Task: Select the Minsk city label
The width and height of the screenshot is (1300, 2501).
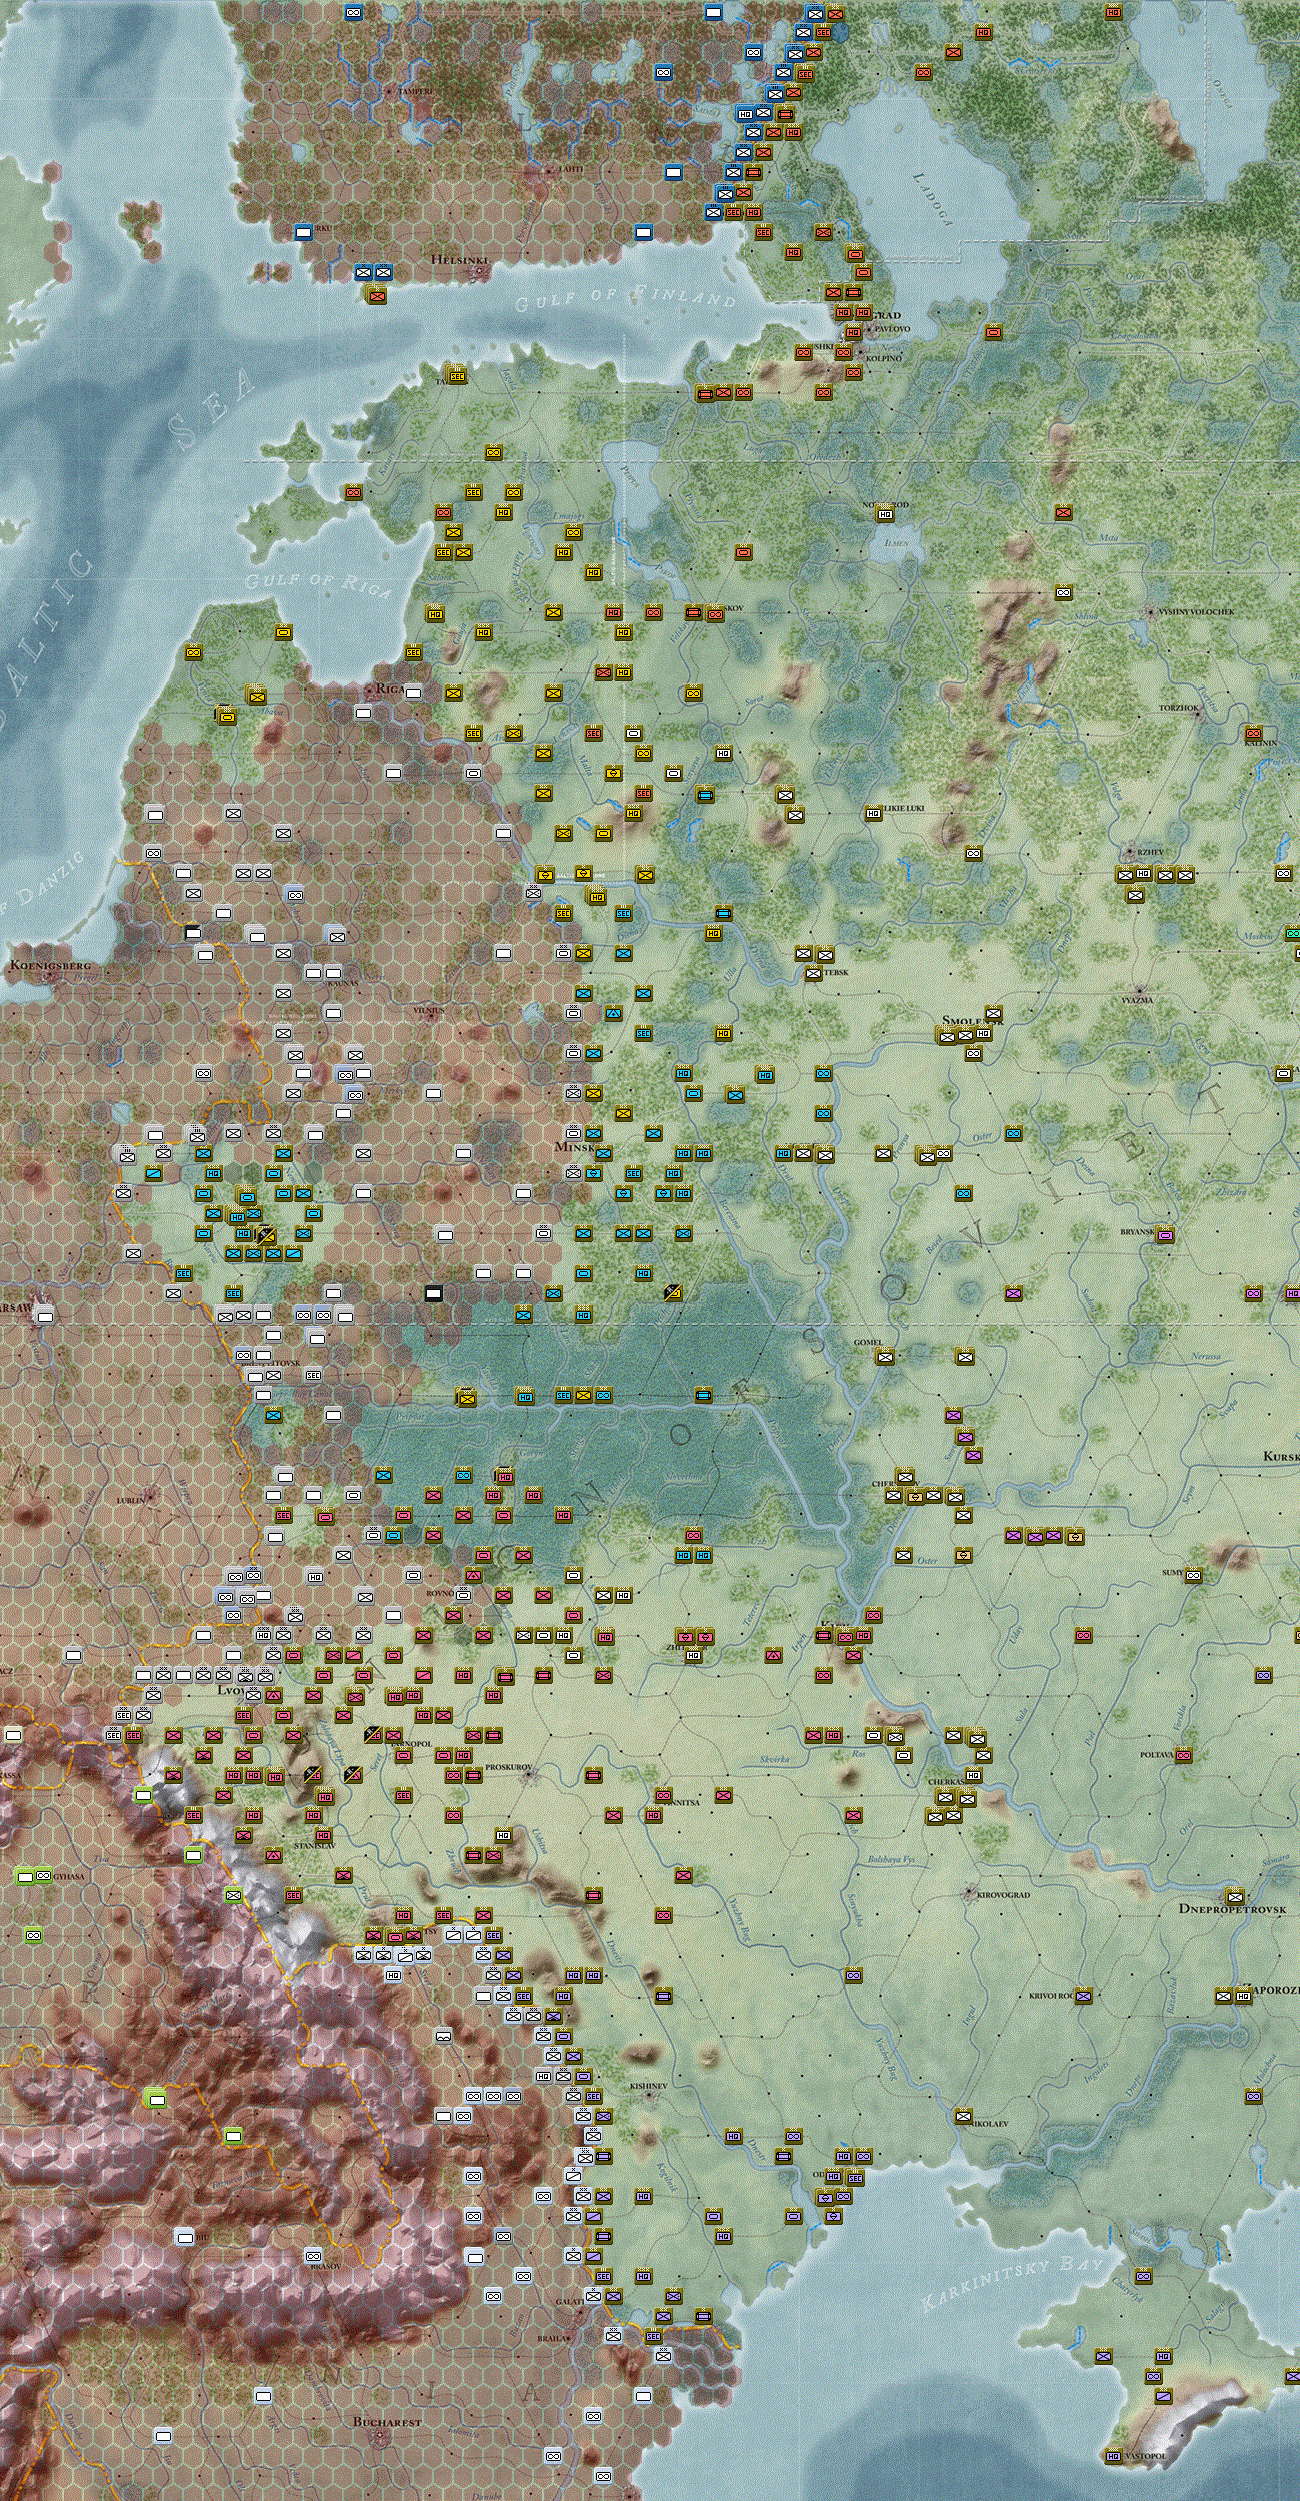Action: [574, 1146]
